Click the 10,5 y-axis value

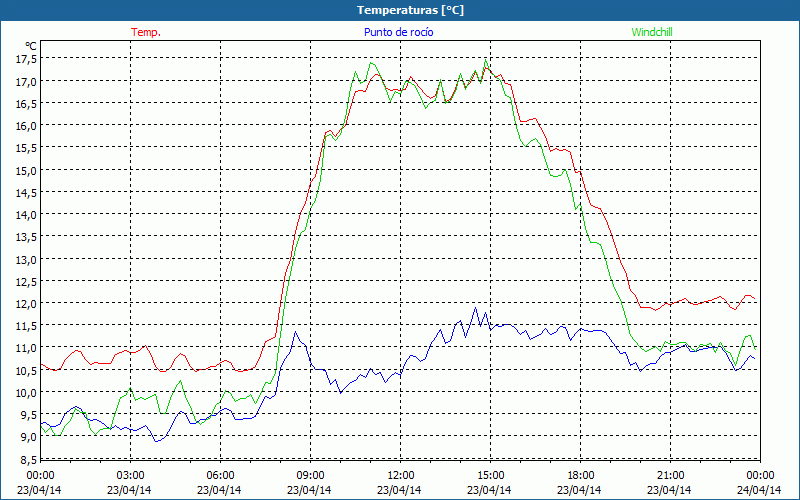26,370
